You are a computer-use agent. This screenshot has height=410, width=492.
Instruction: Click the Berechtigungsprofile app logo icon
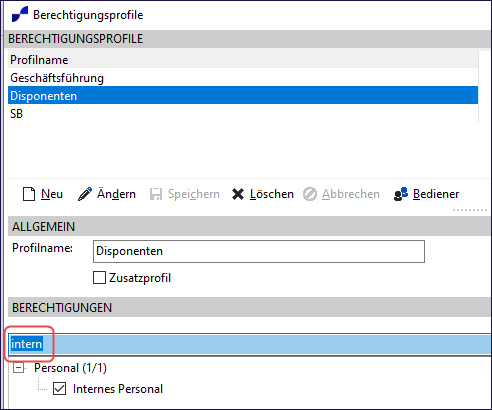[20, 15]
